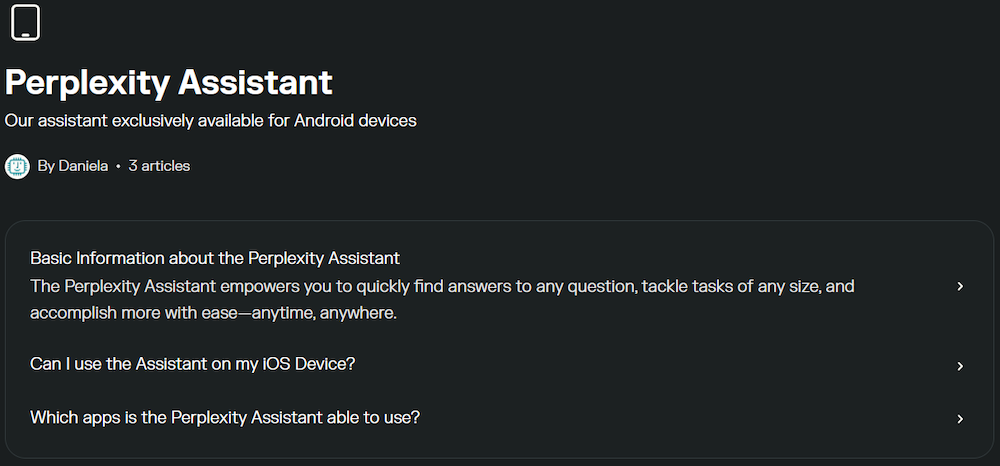
Task: Click the word 'Perplexity' in the page heading
Action: [88, 84]
